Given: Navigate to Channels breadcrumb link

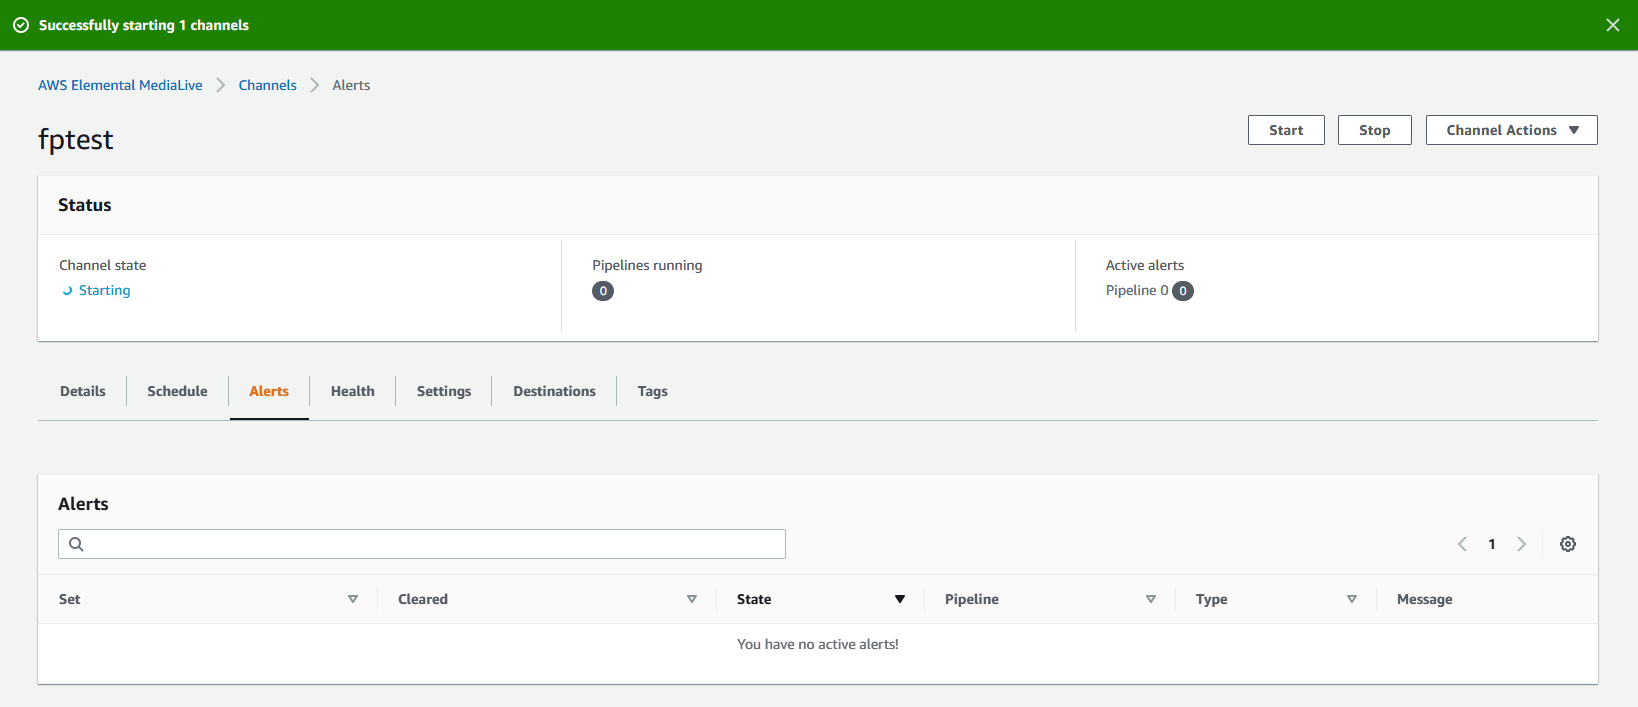Looking at the screenshot, I should pos(267,85).
